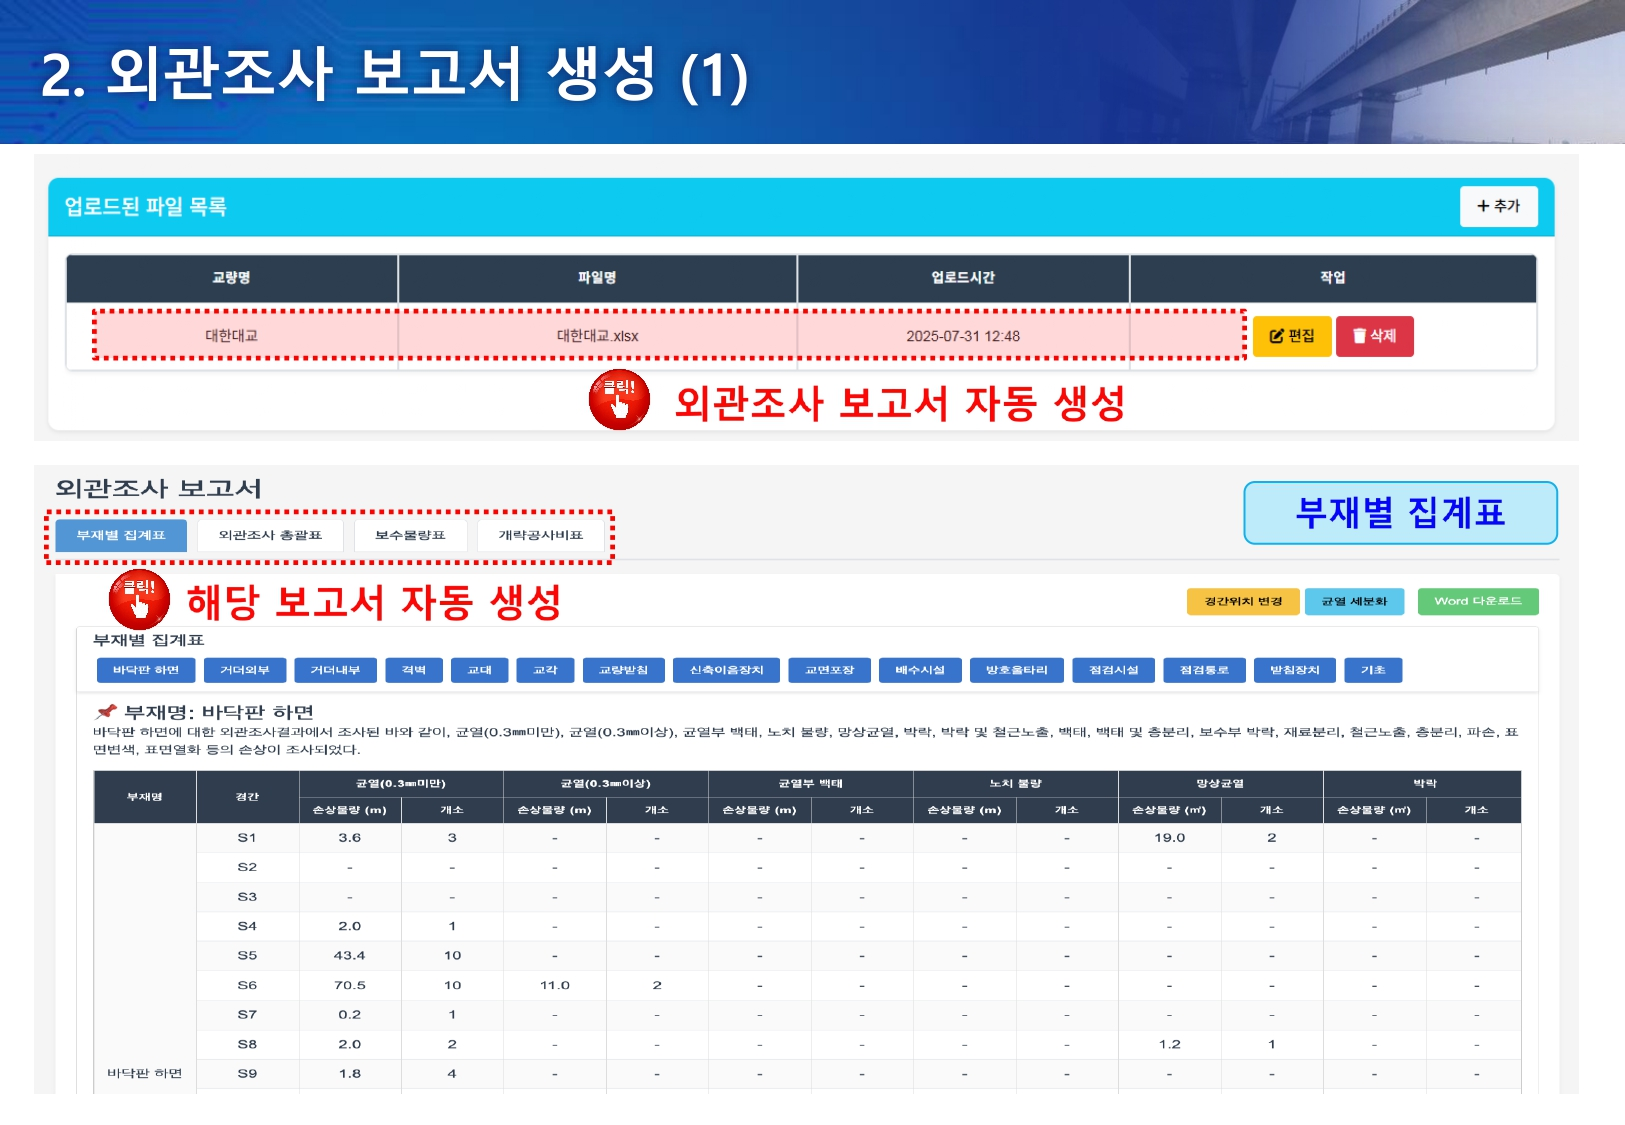Download report with Word 다운로드 button

click(1477, 601)
